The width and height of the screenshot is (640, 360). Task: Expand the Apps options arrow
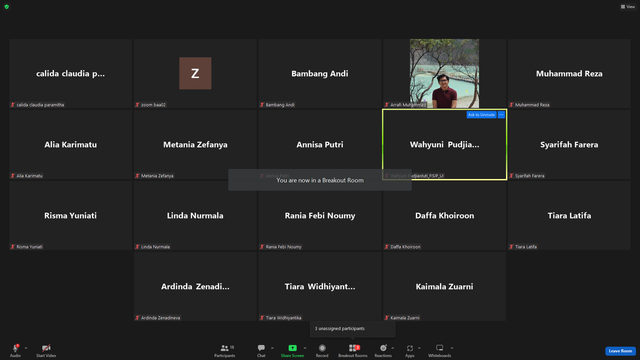point(419,348)
